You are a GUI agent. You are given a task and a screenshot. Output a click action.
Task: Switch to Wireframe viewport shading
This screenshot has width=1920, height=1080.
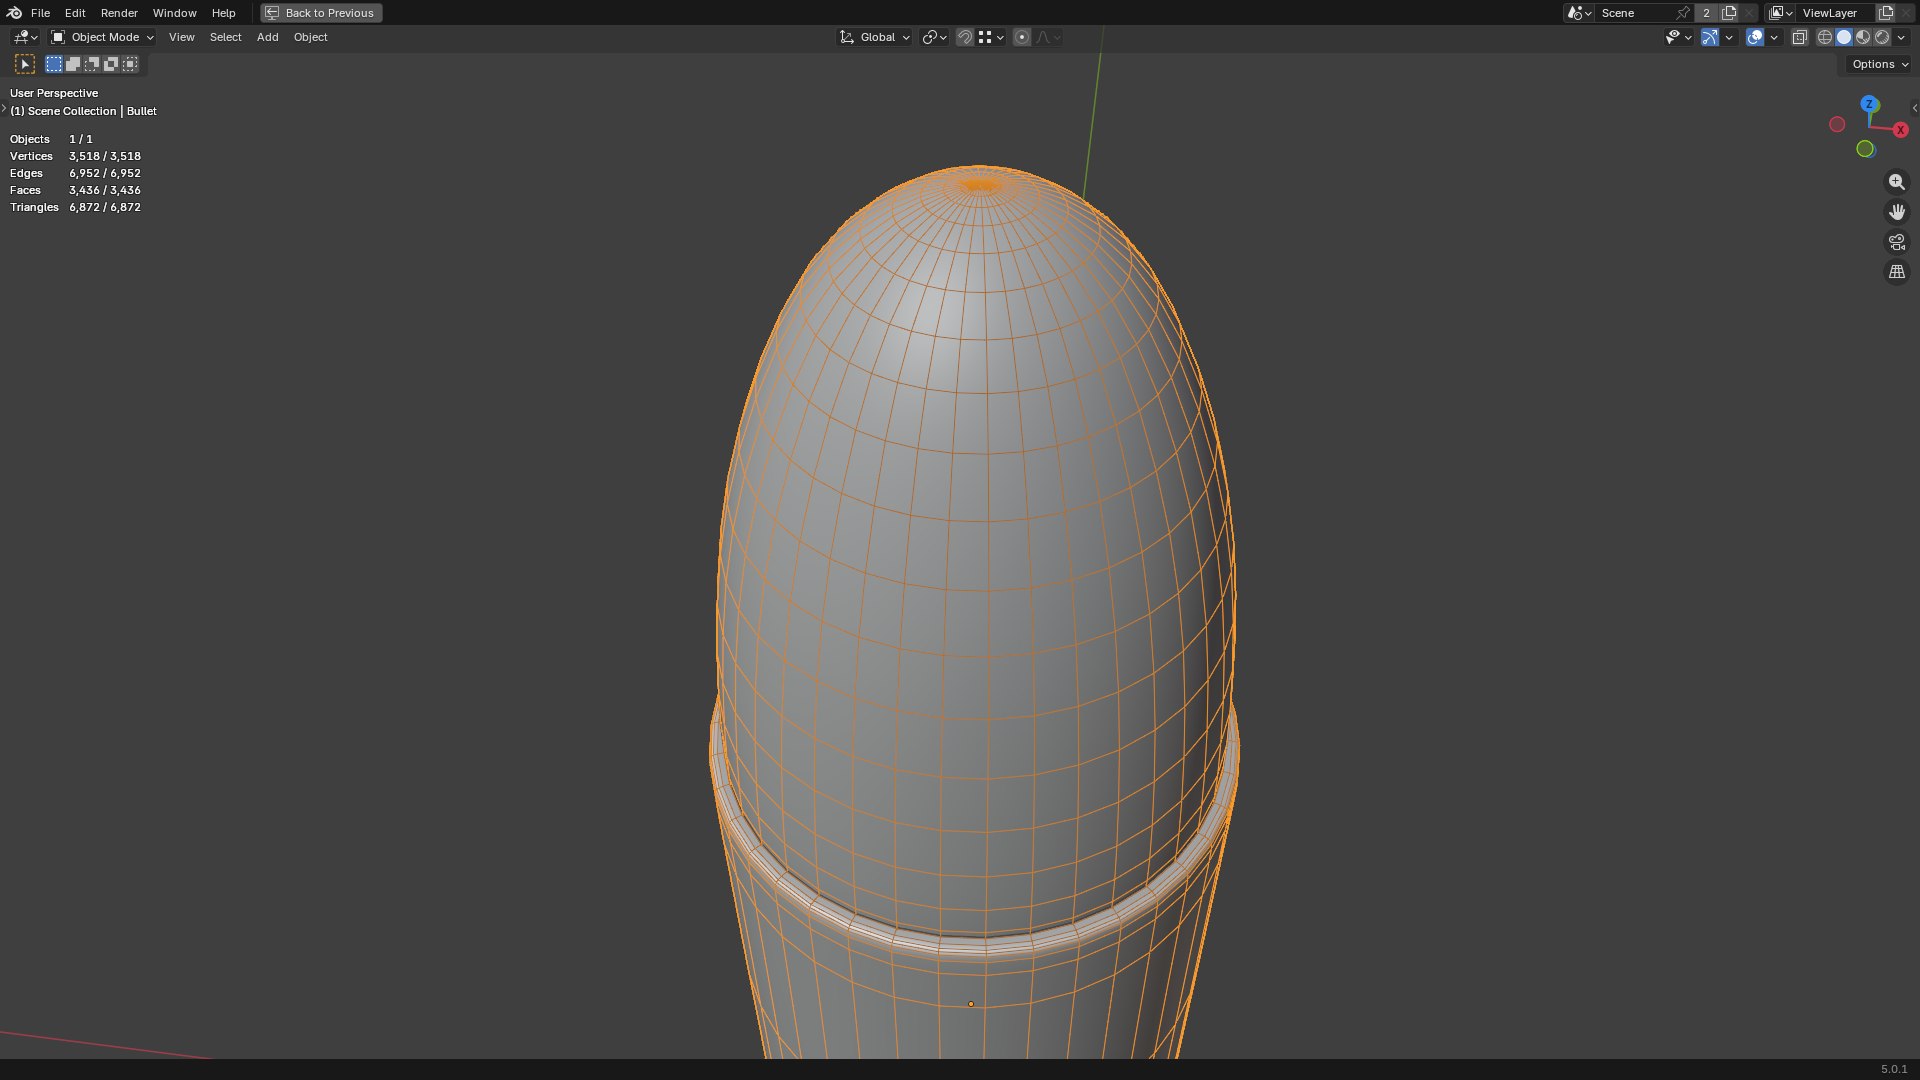[x=1825, y=37]
